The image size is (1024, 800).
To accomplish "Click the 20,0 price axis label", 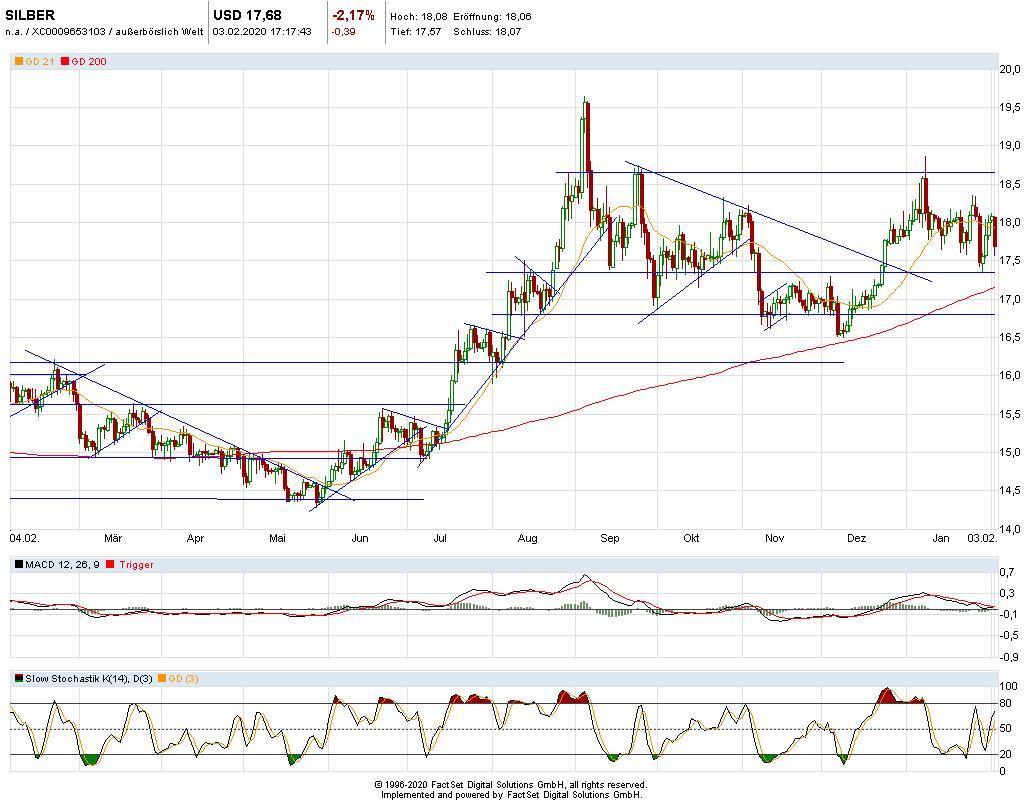I will (x=1009, y=69).
